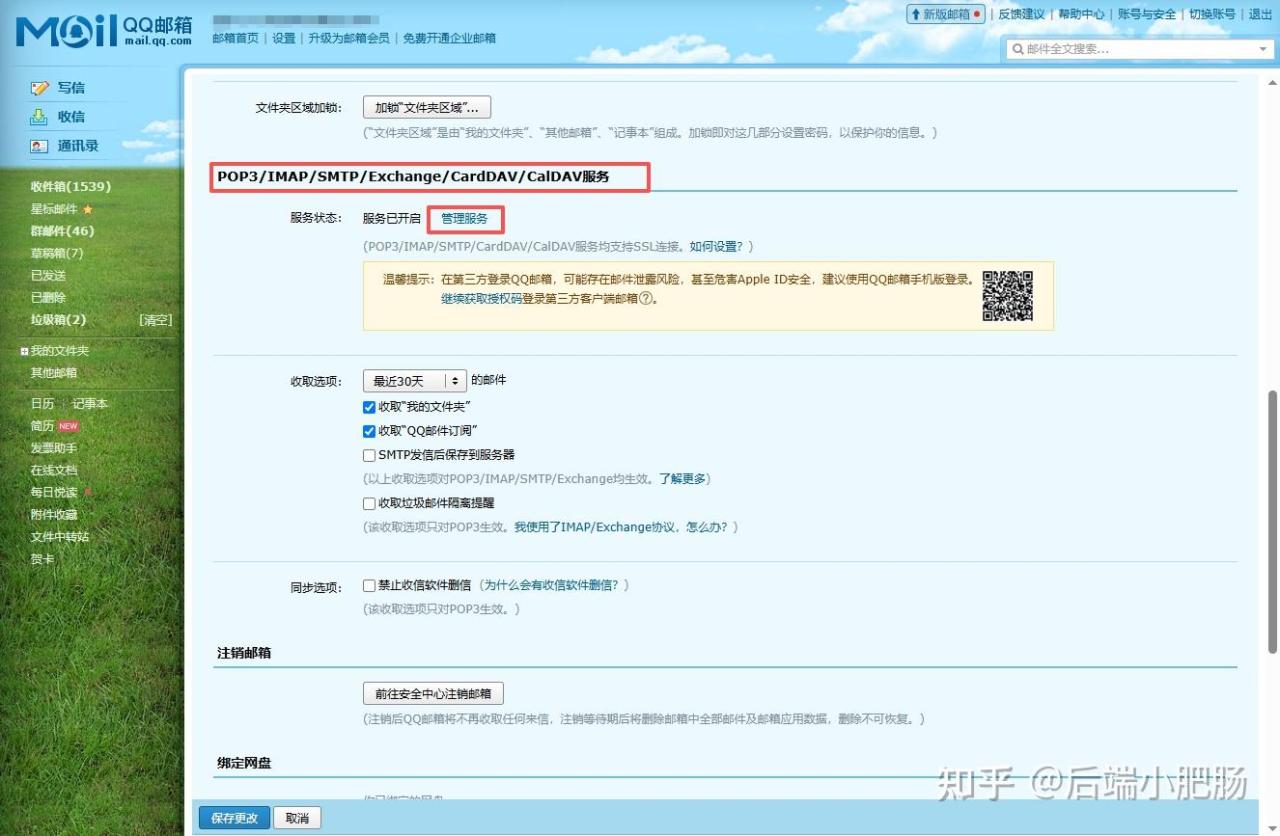The width and height of the screenshot is (1280, 836).
Task: Enable SMTP发信后保存到服务器 checkbox
Action: 369,455
